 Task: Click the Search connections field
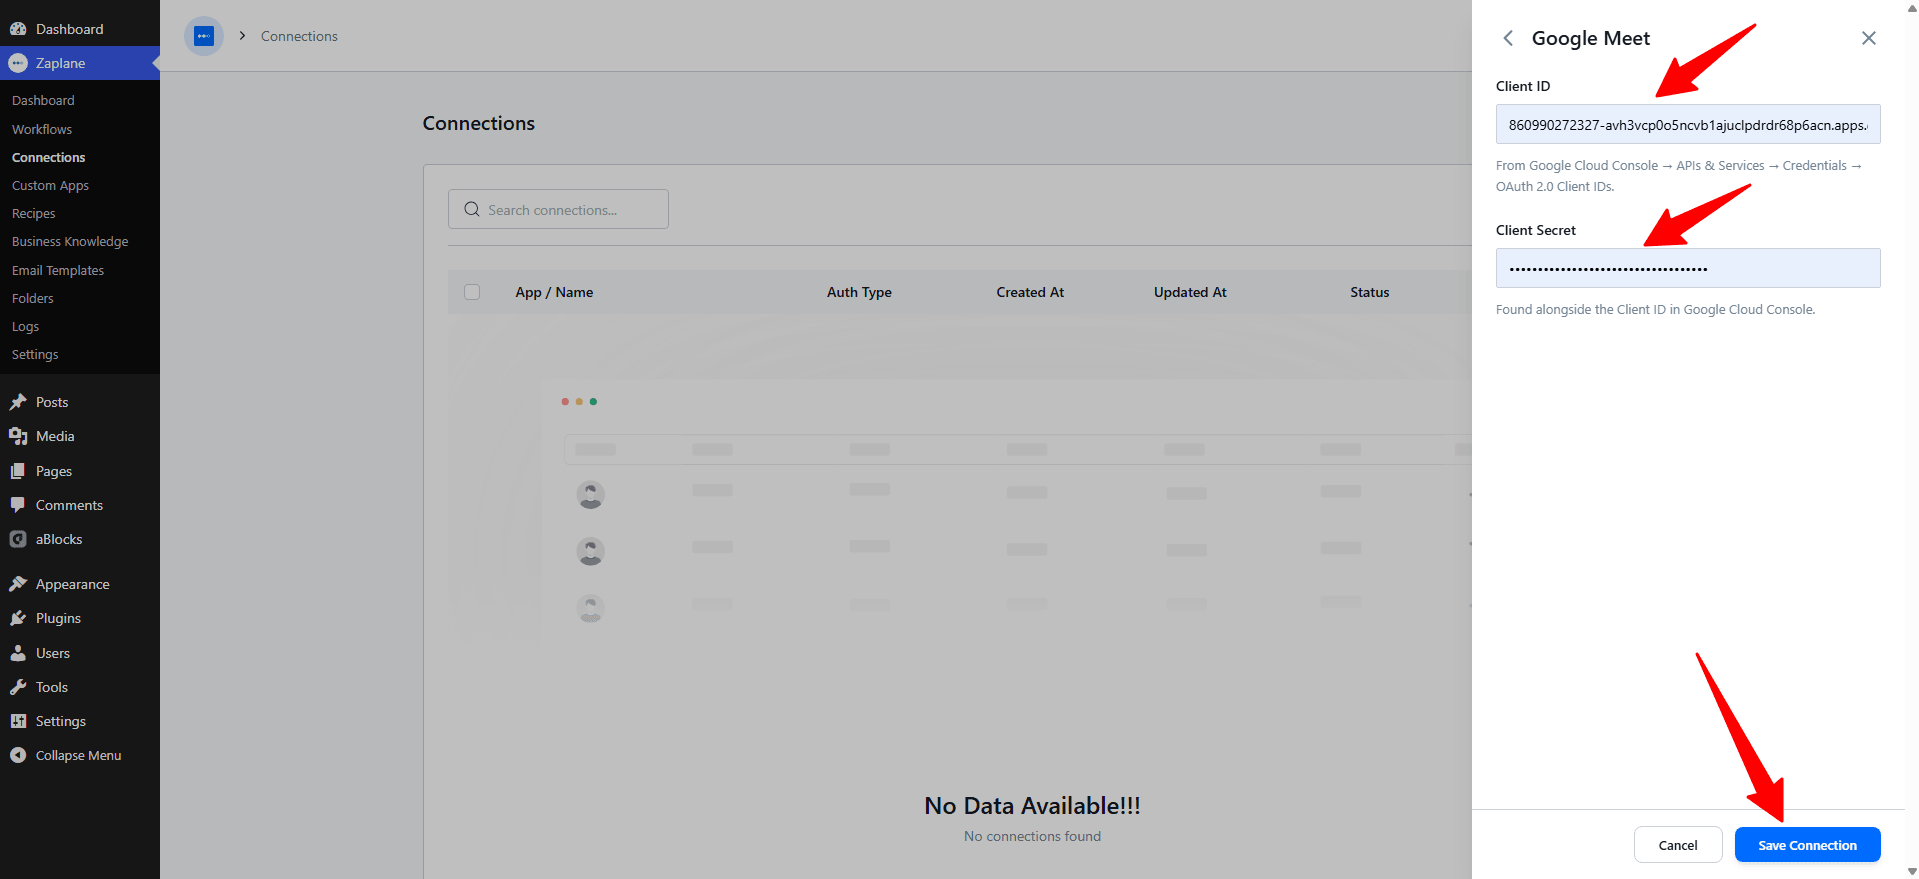[558, 209]
